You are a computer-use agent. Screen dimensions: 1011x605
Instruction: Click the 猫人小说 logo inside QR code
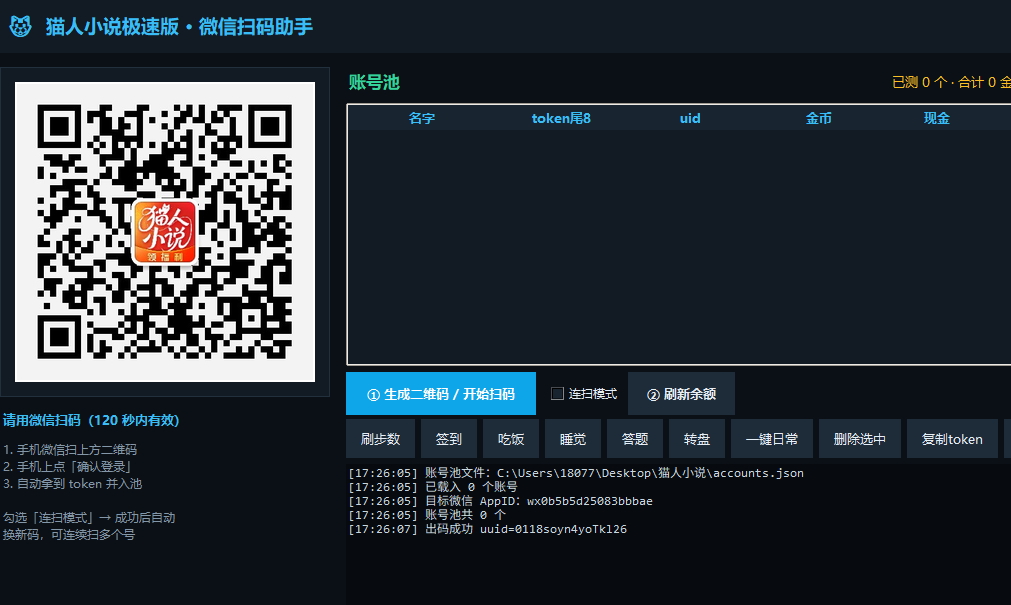click(165, 232)
